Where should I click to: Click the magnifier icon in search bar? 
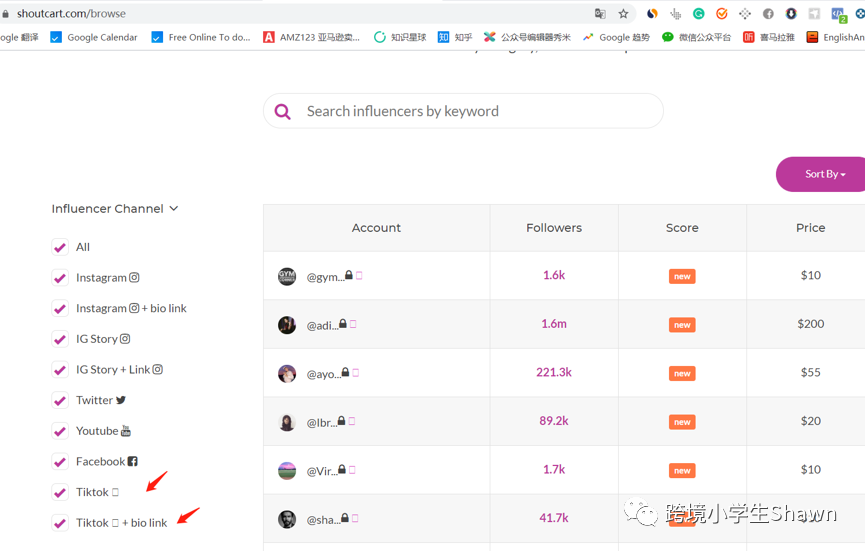pos(283,112)
